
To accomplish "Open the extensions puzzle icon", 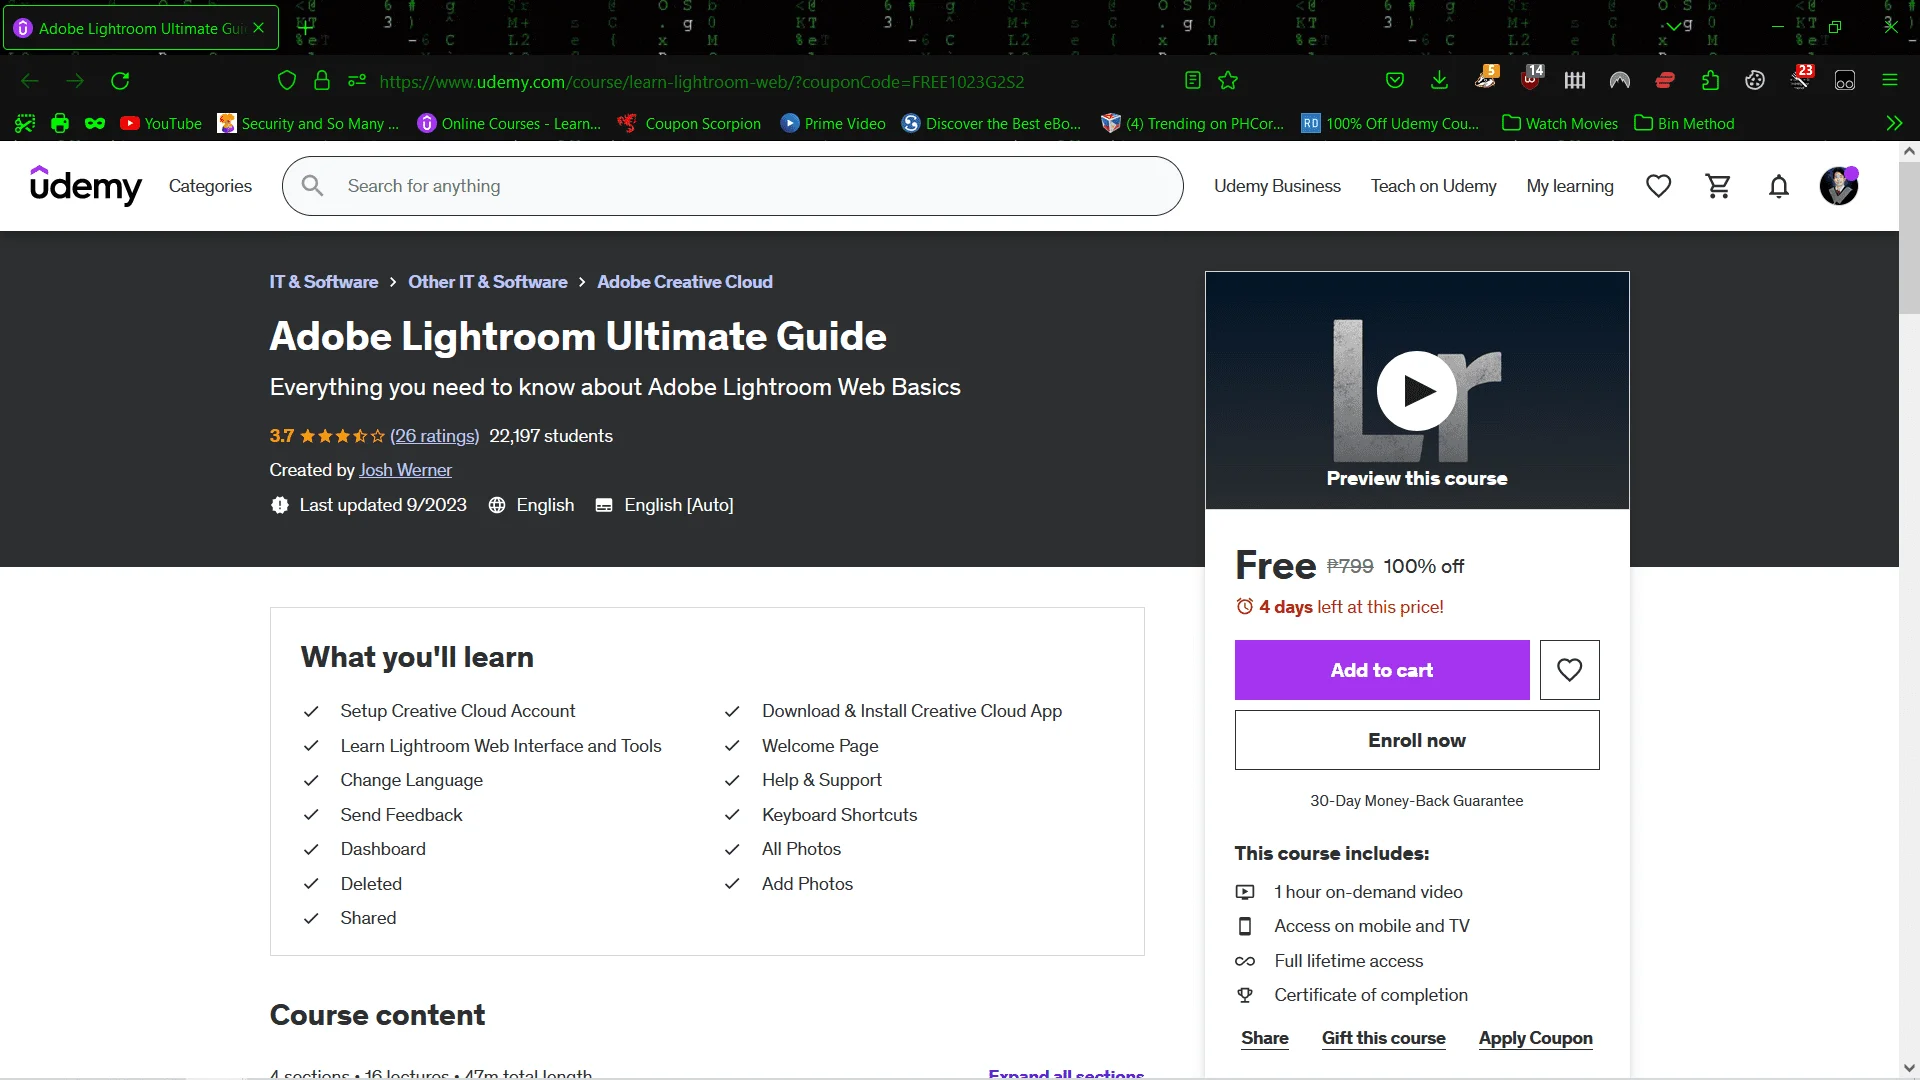I will pyautogui.click(x=1710, y=81).
